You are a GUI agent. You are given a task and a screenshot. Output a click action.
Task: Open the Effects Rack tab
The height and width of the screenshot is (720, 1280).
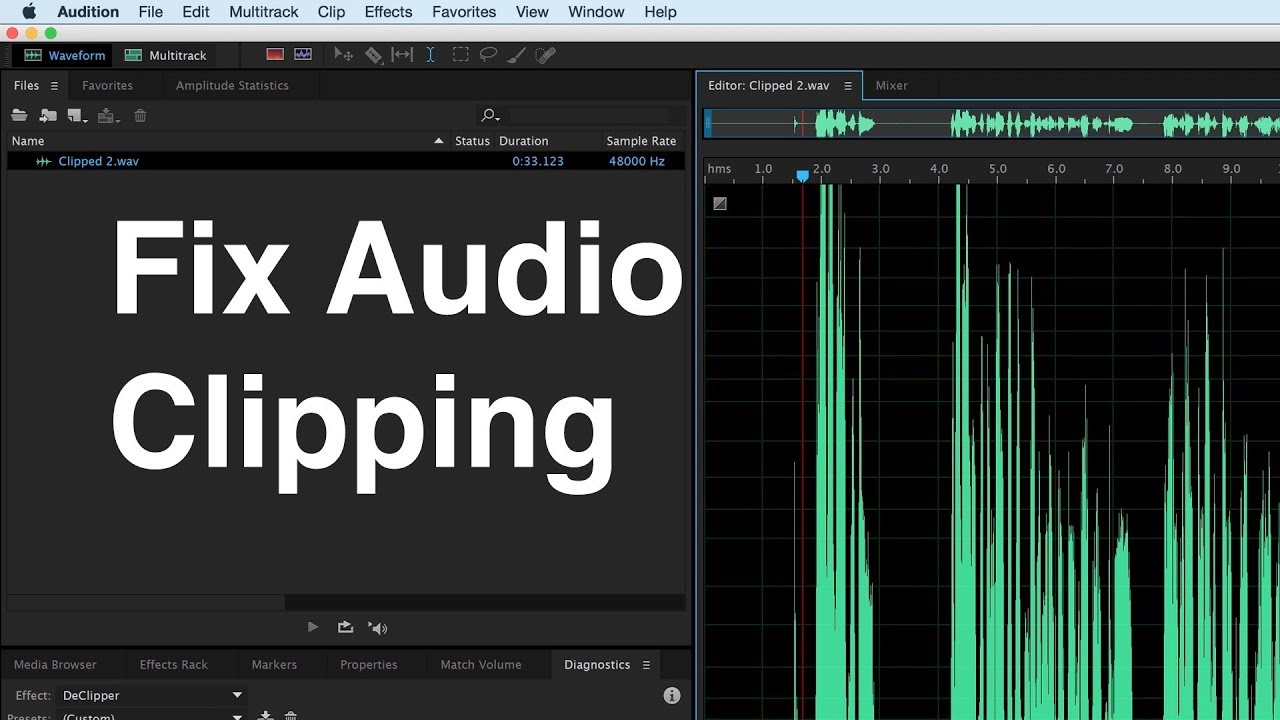(174, 665)
